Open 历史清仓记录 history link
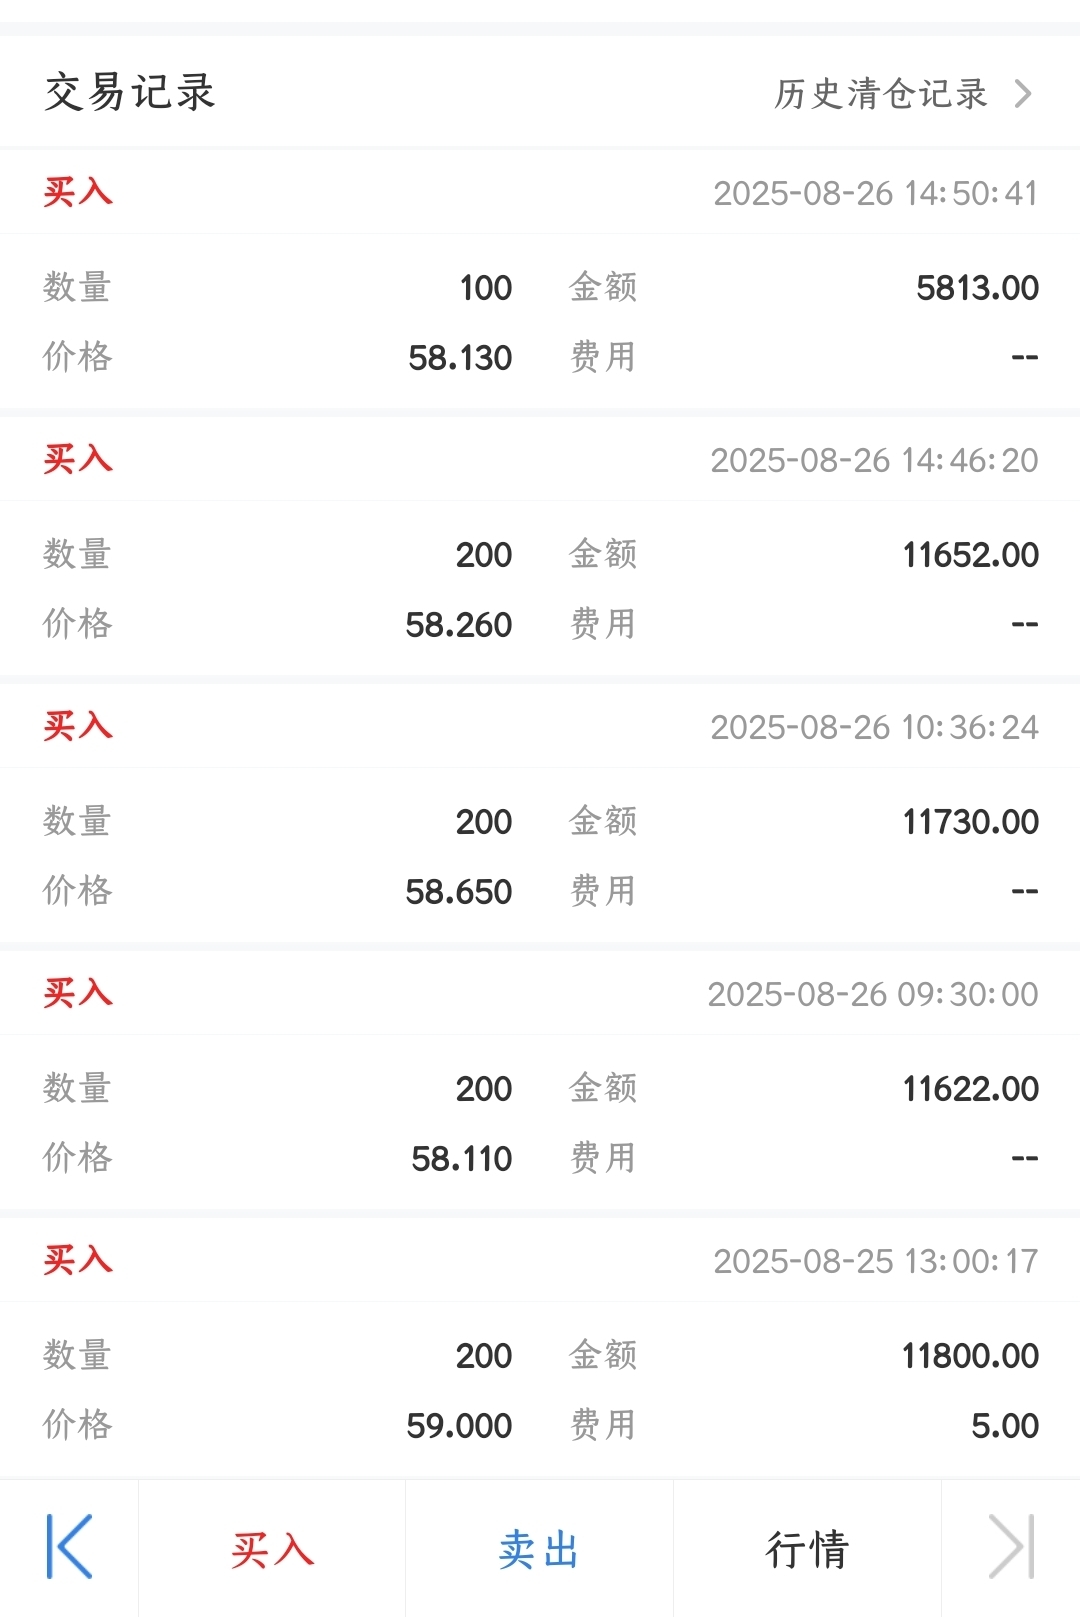 pyautogui.click(x=881, y=94)
